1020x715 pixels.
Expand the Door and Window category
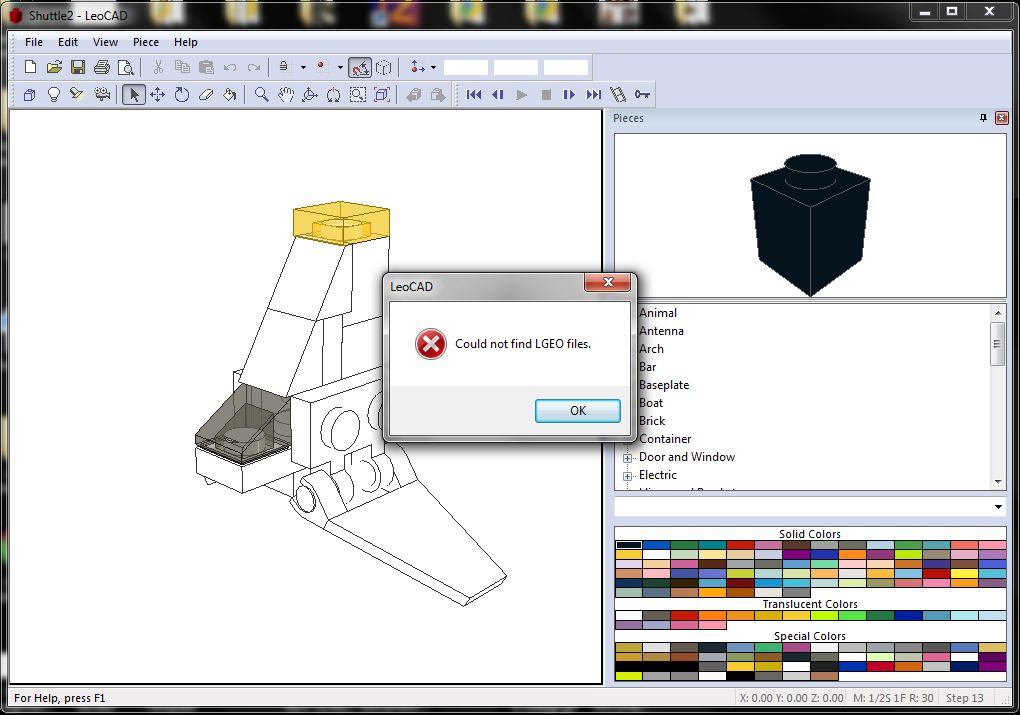(x=628, y=458)
